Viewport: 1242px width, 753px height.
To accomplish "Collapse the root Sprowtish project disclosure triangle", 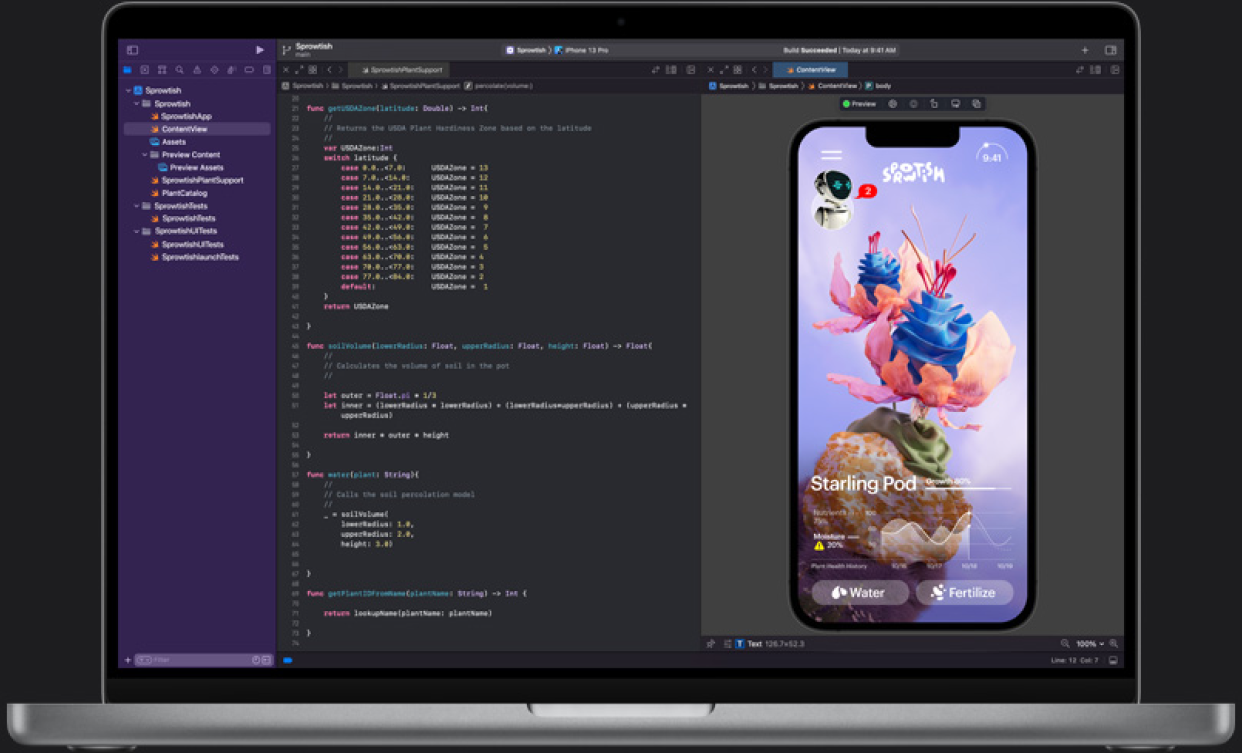I will pyautogui.click(x=128, y=91).
